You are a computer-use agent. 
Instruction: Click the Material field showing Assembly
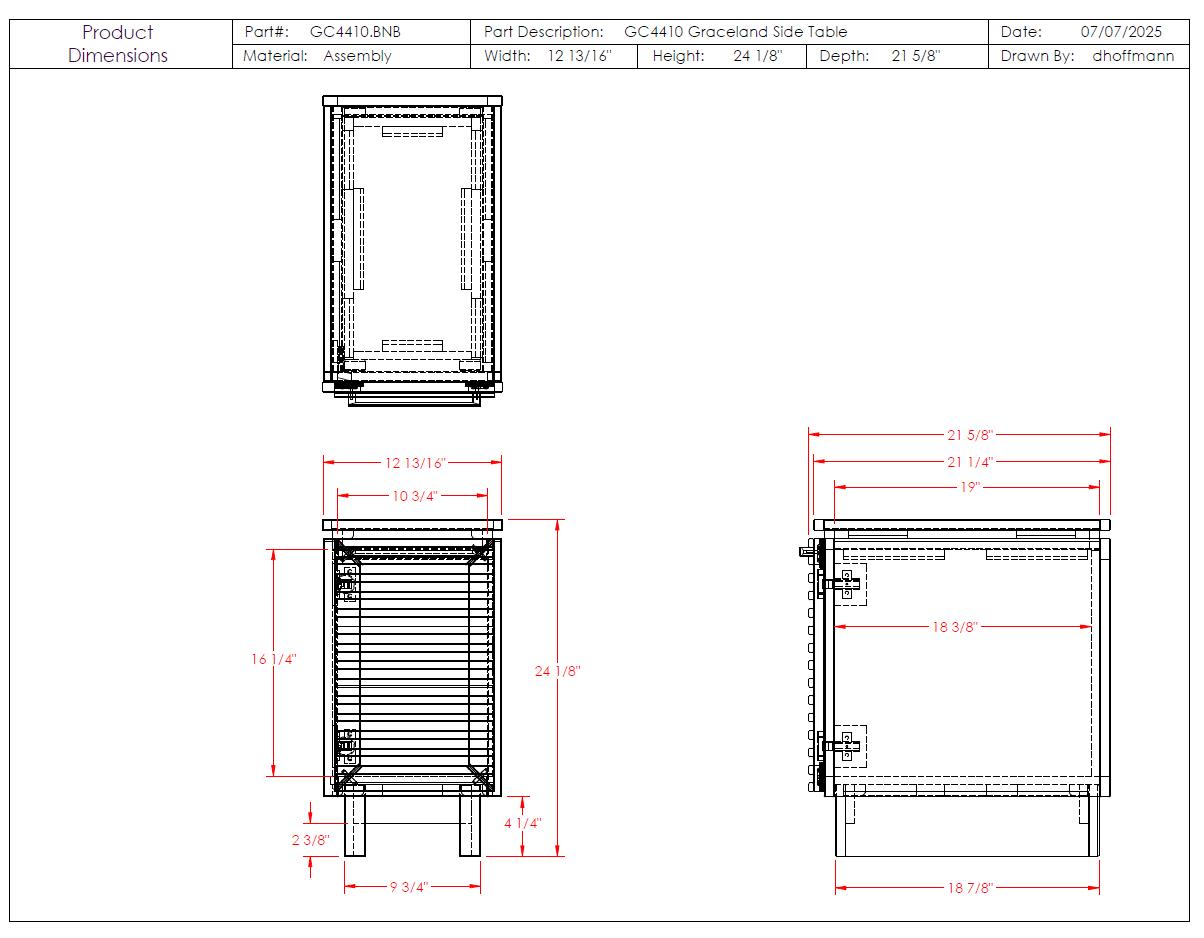click(357, 56)
